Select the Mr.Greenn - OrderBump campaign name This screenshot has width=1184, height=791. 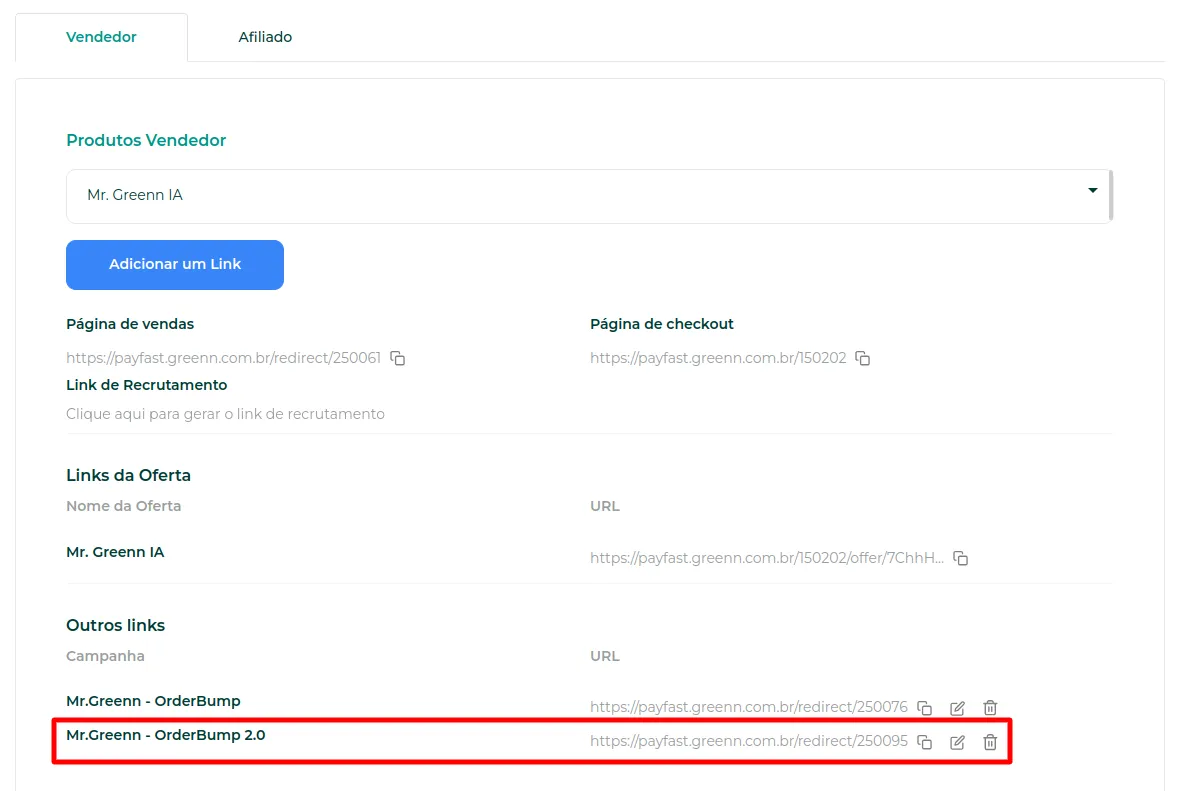(153, 701)
